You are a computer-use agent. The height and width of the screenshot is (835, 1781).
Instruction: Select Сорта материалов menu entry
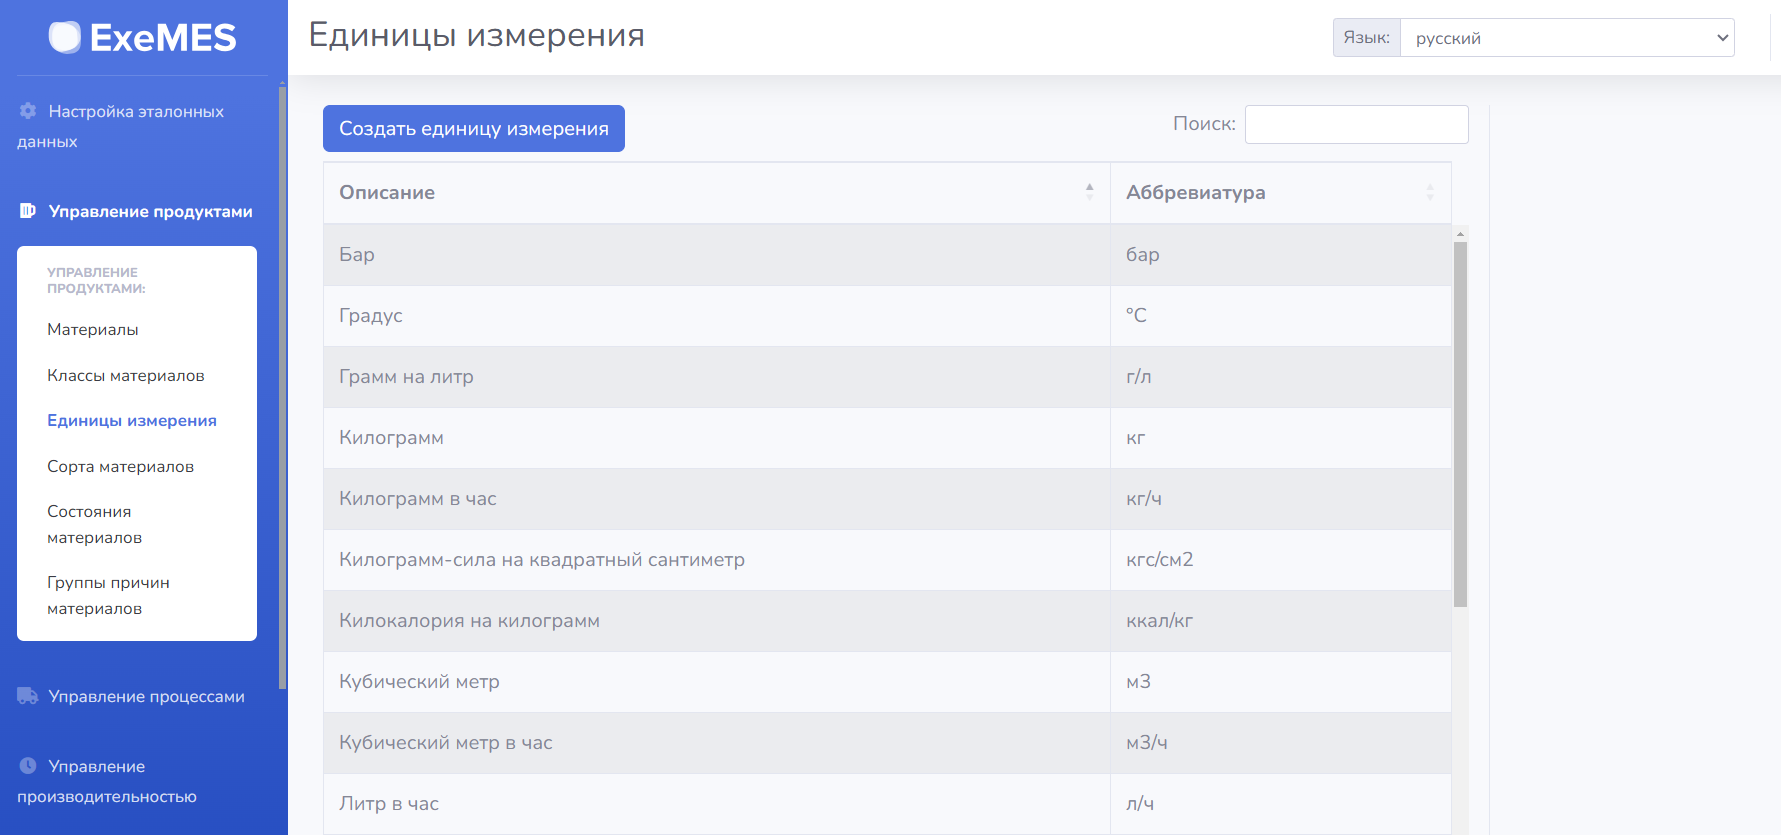pyautogui.click(x=120, y=467)
